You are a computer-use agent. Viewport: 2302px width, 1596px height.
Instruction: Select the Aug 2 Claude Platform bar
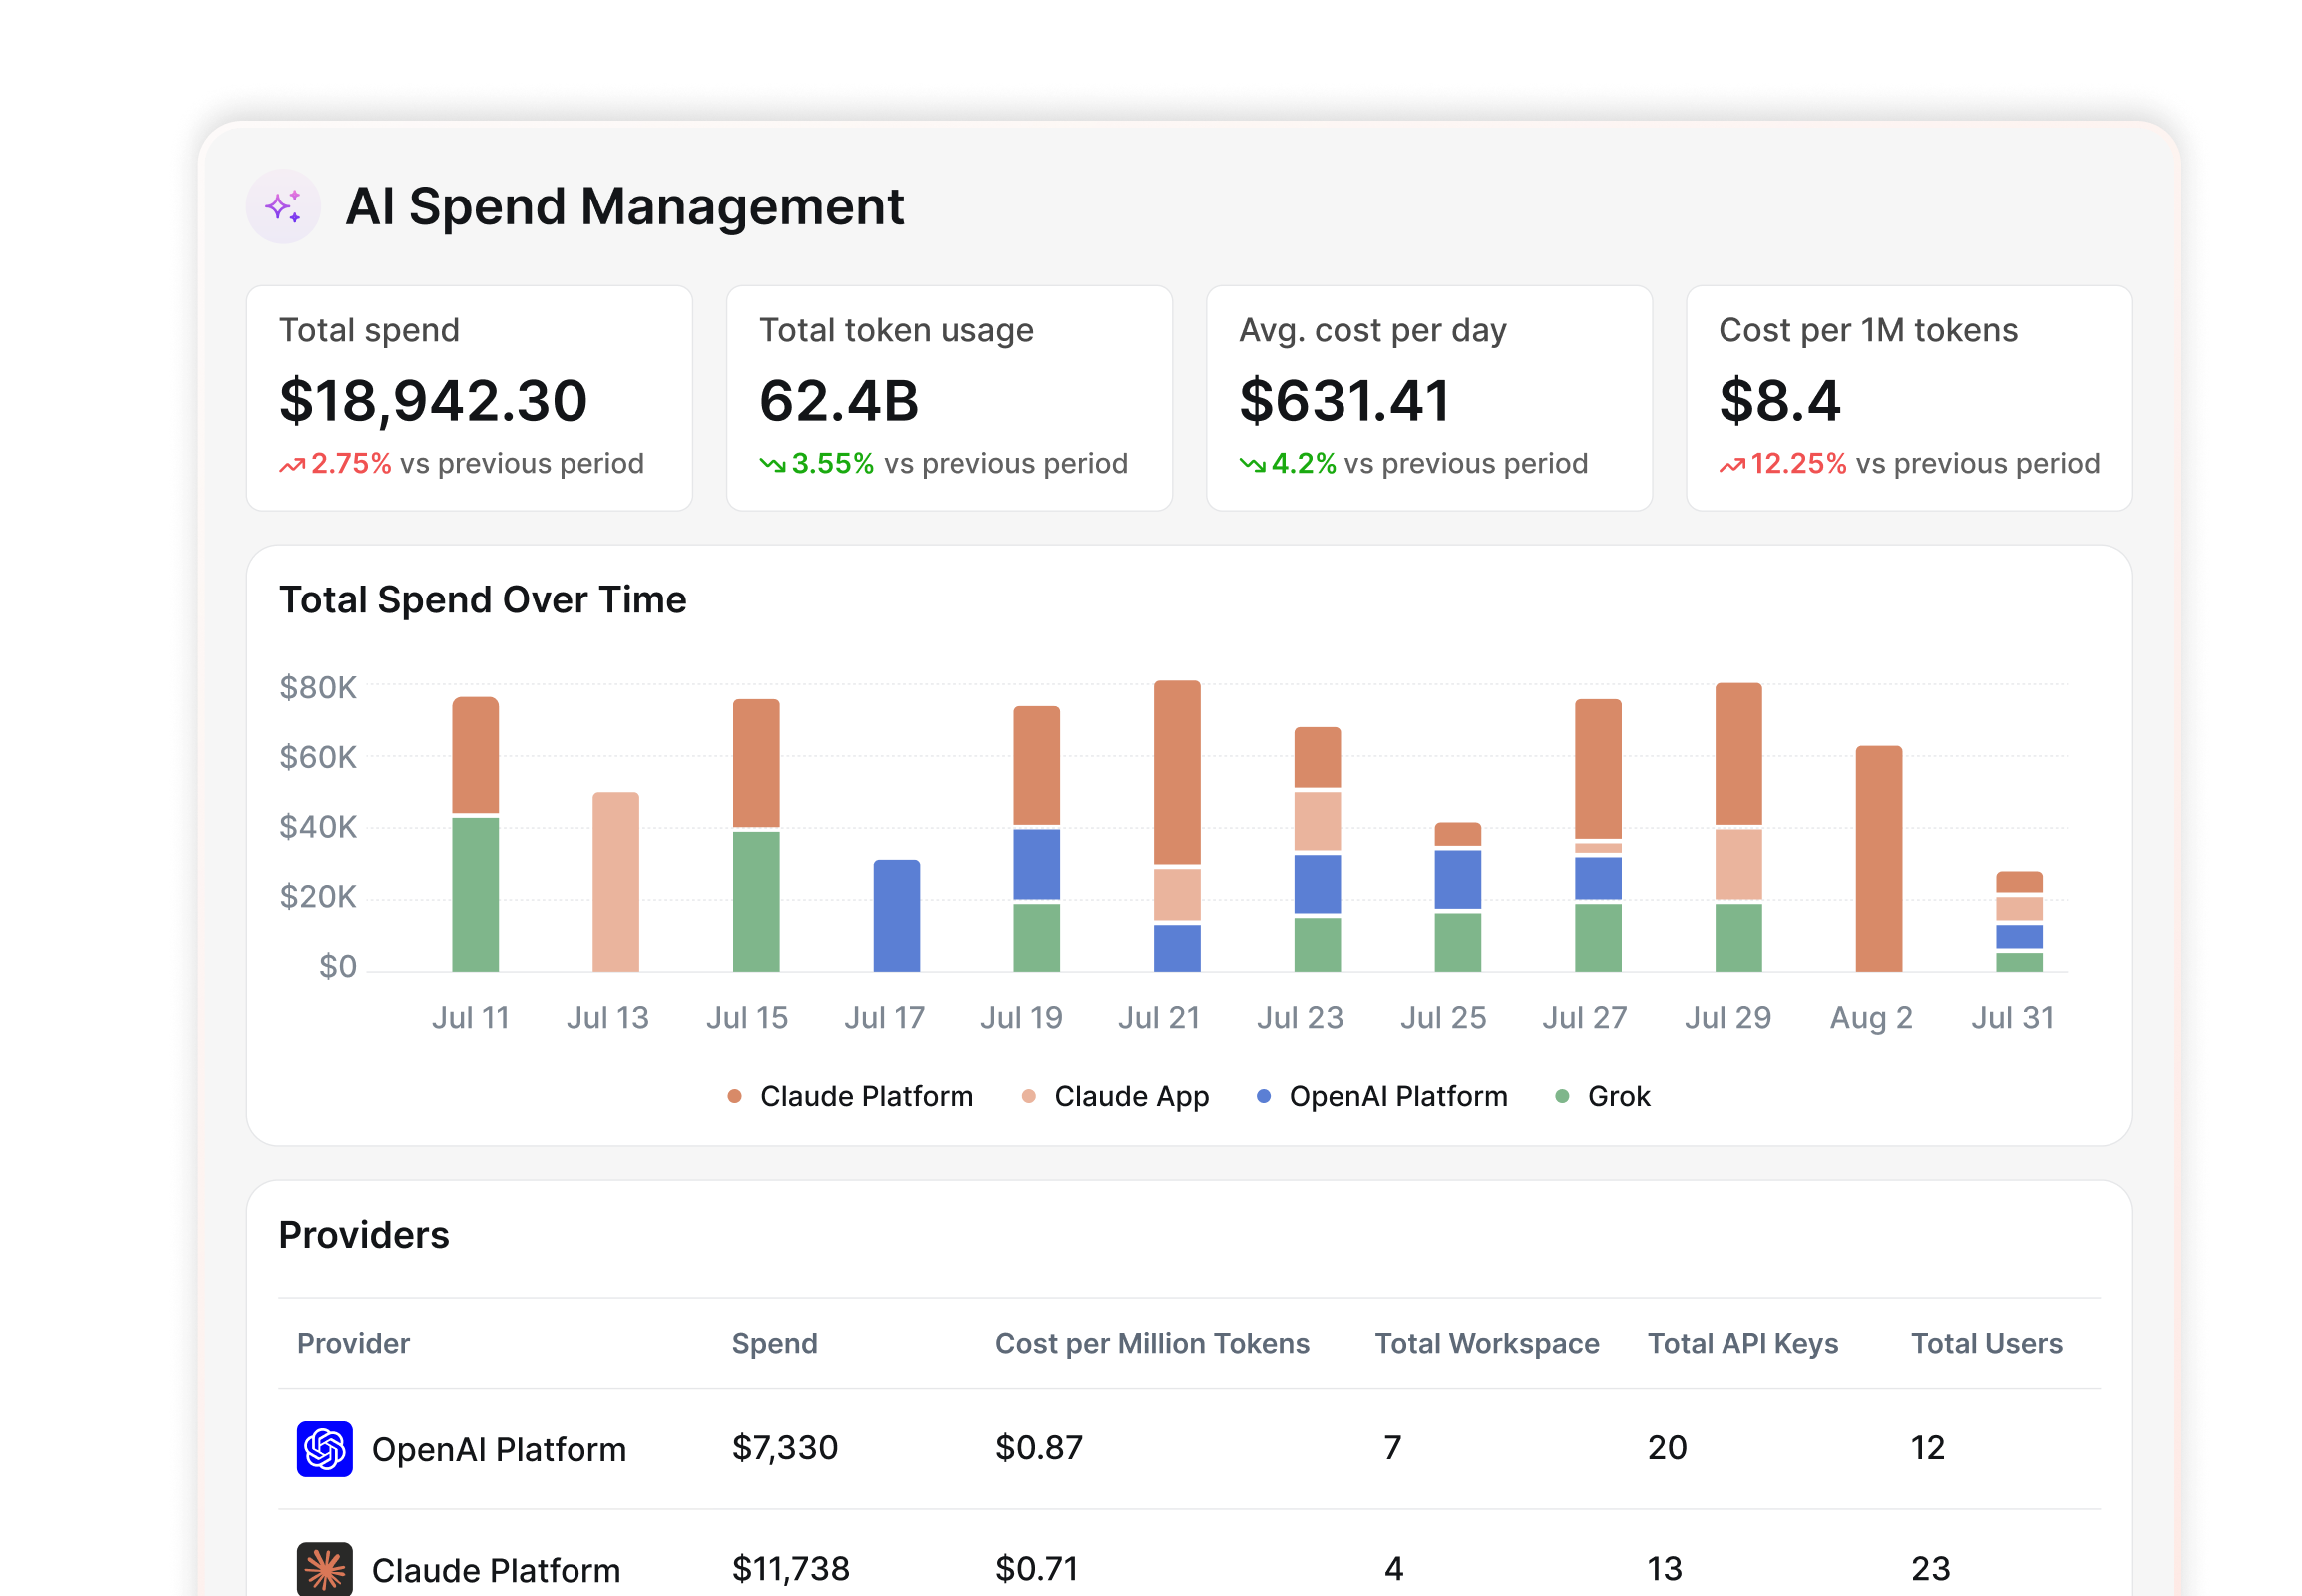(1879, 858)
